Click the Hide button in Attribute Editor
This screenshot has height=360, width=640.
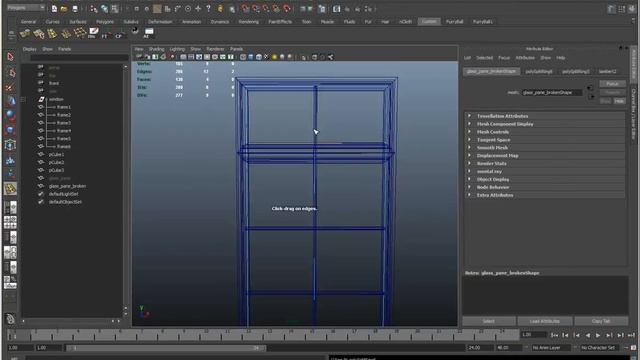click(x=619, y=101)
